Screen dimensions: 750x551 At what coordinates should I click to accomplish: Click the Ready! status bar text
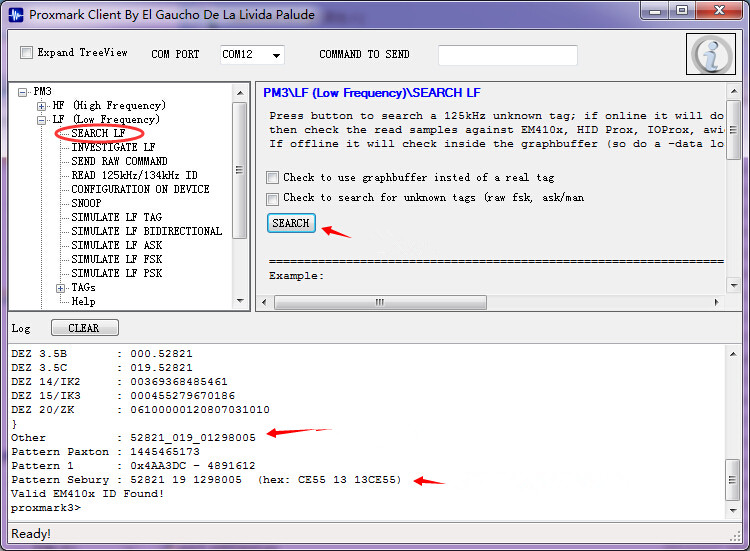tap(31, 534)
